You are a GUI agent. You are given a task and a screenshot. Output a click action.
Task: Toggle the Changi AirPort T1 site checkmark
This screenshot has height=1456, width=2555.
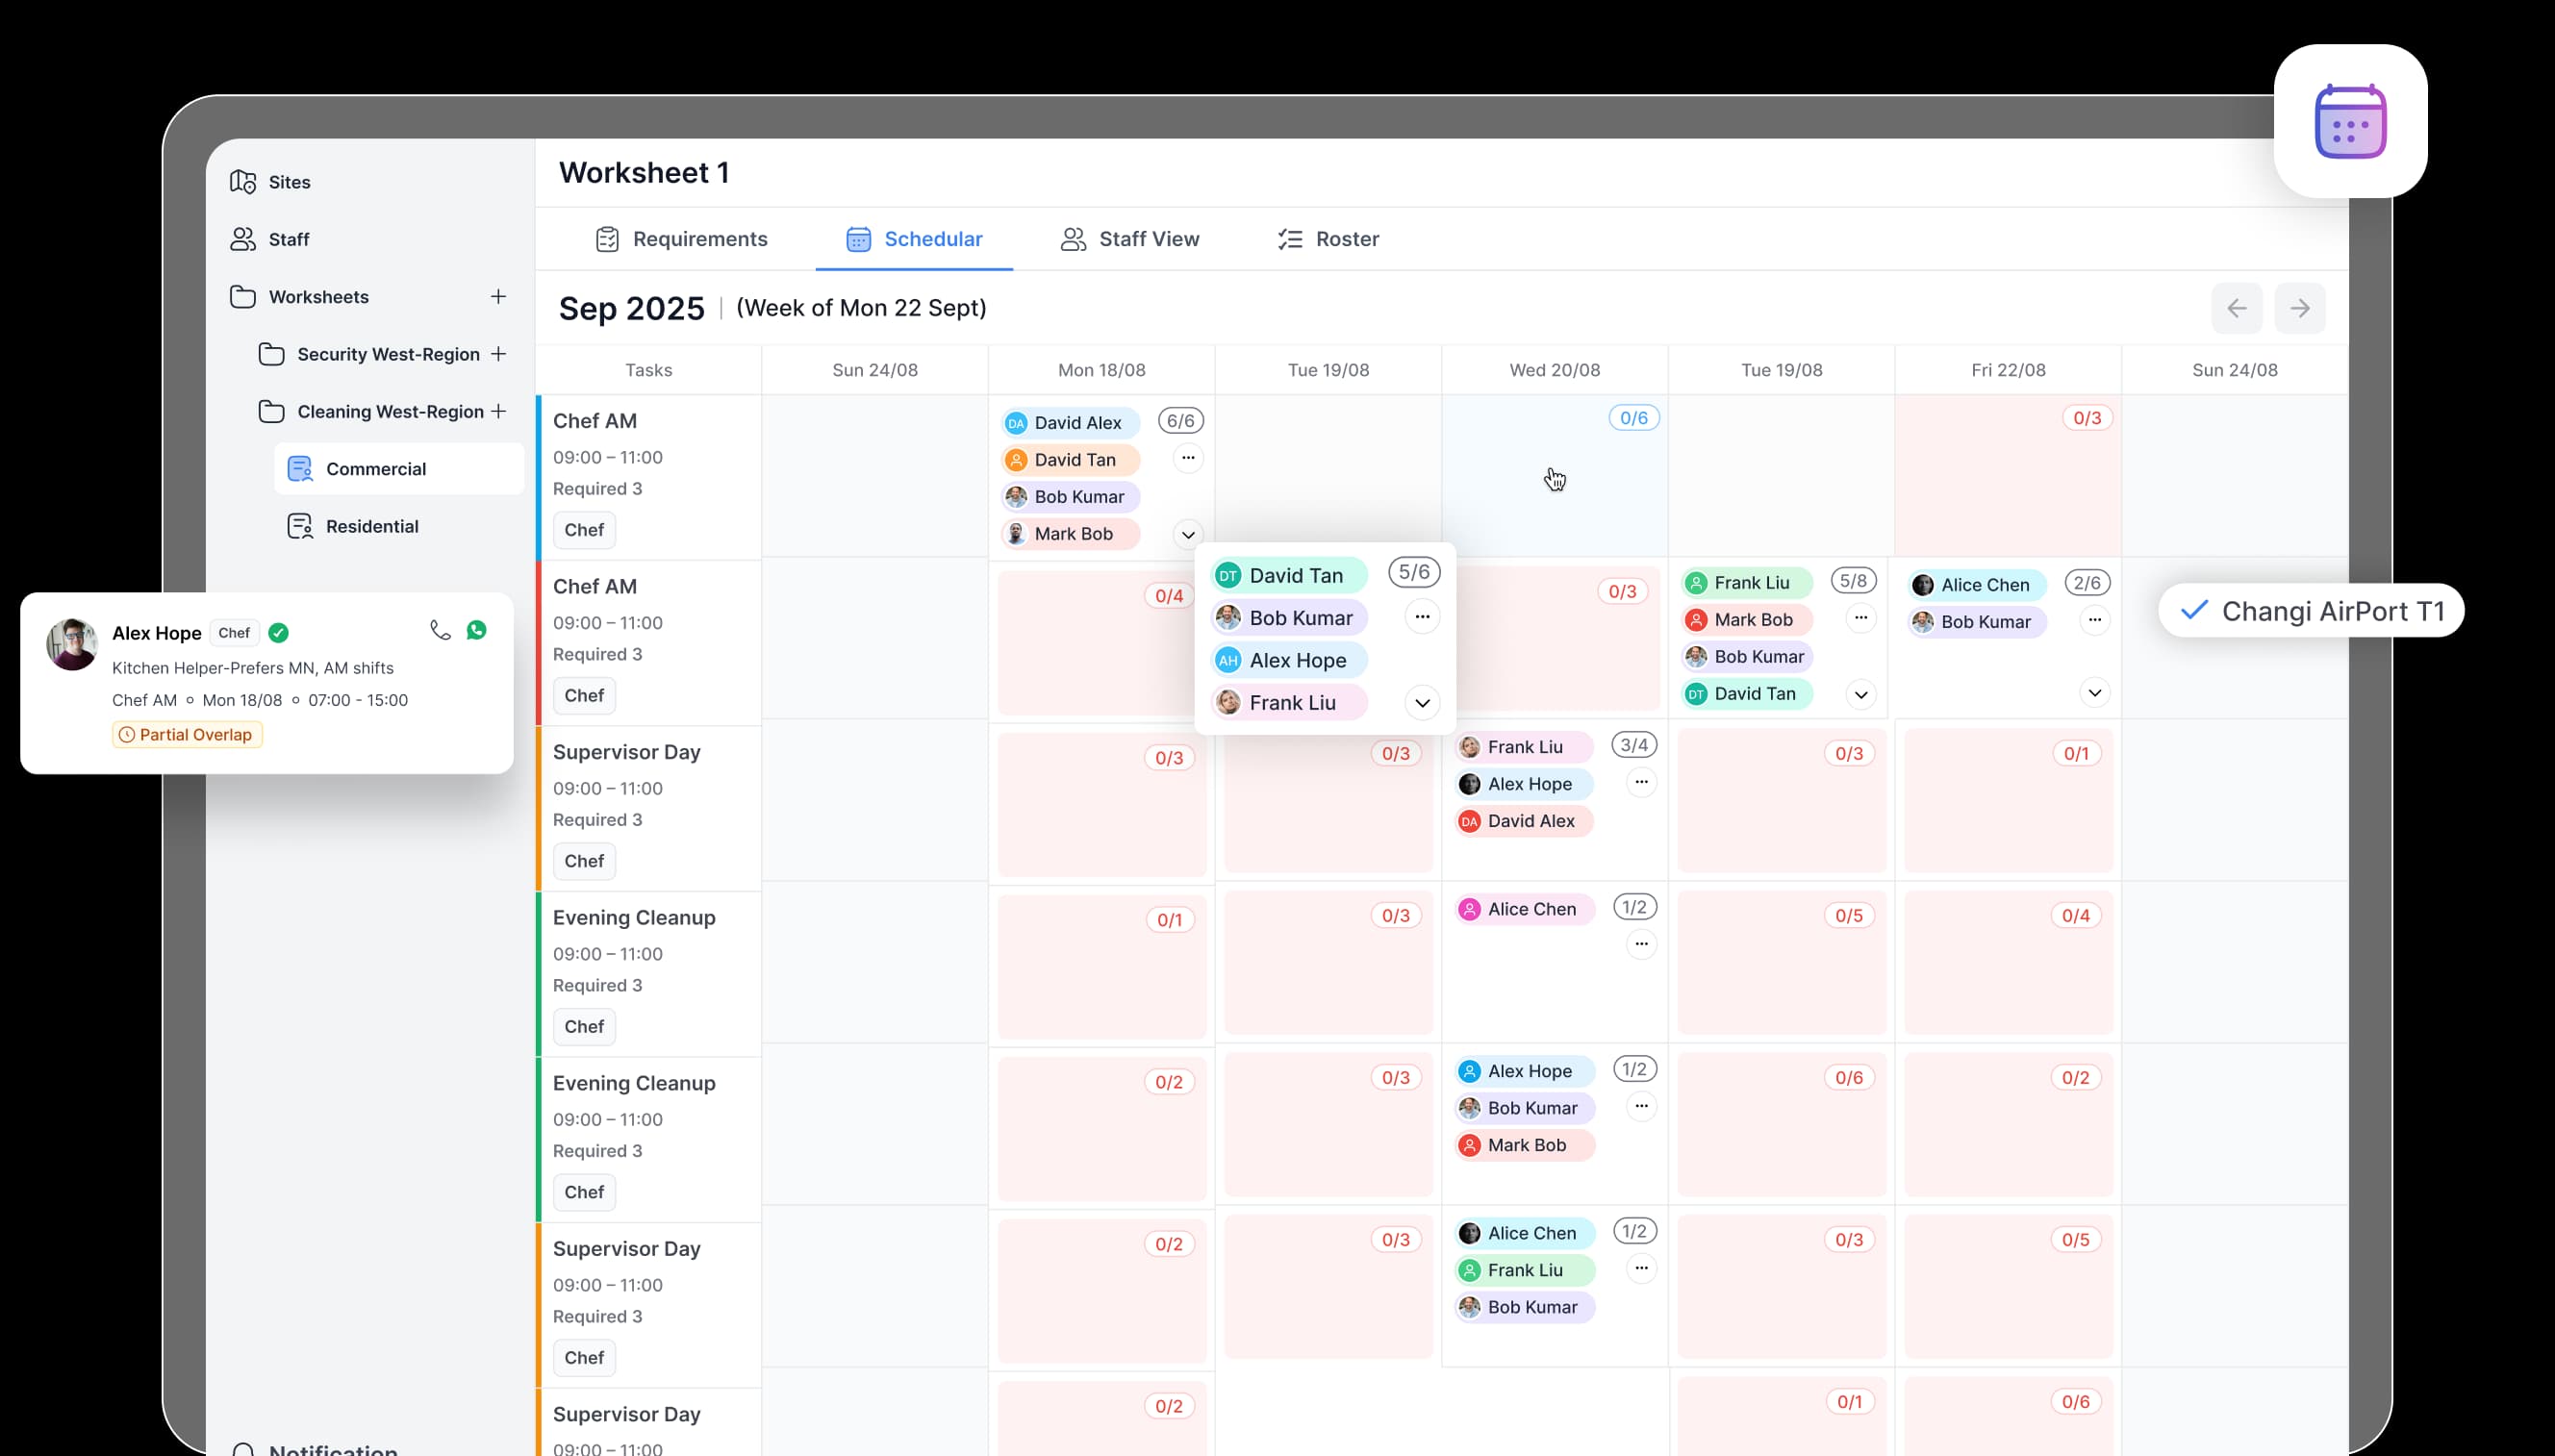coord(2194,610)
